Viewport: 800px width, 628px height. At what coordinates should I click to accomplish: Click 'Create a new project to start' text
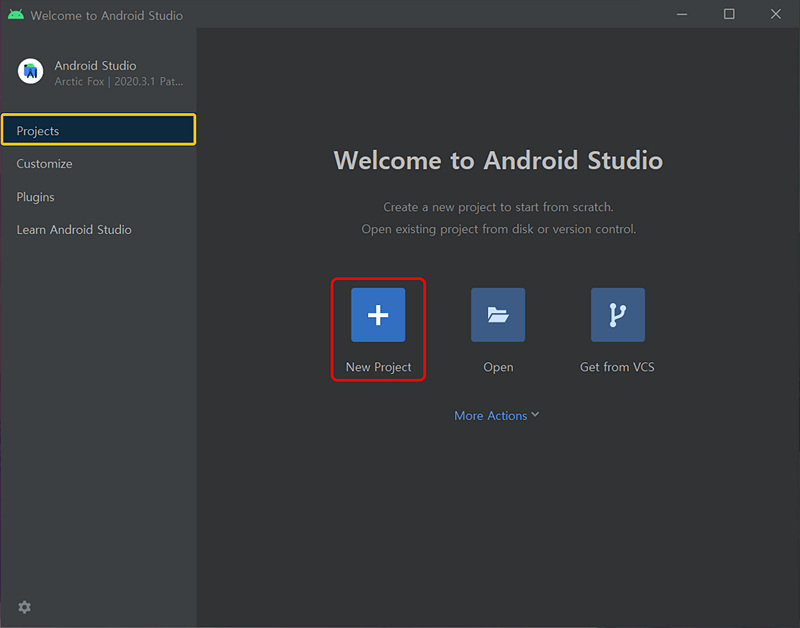tap(498, 207)
